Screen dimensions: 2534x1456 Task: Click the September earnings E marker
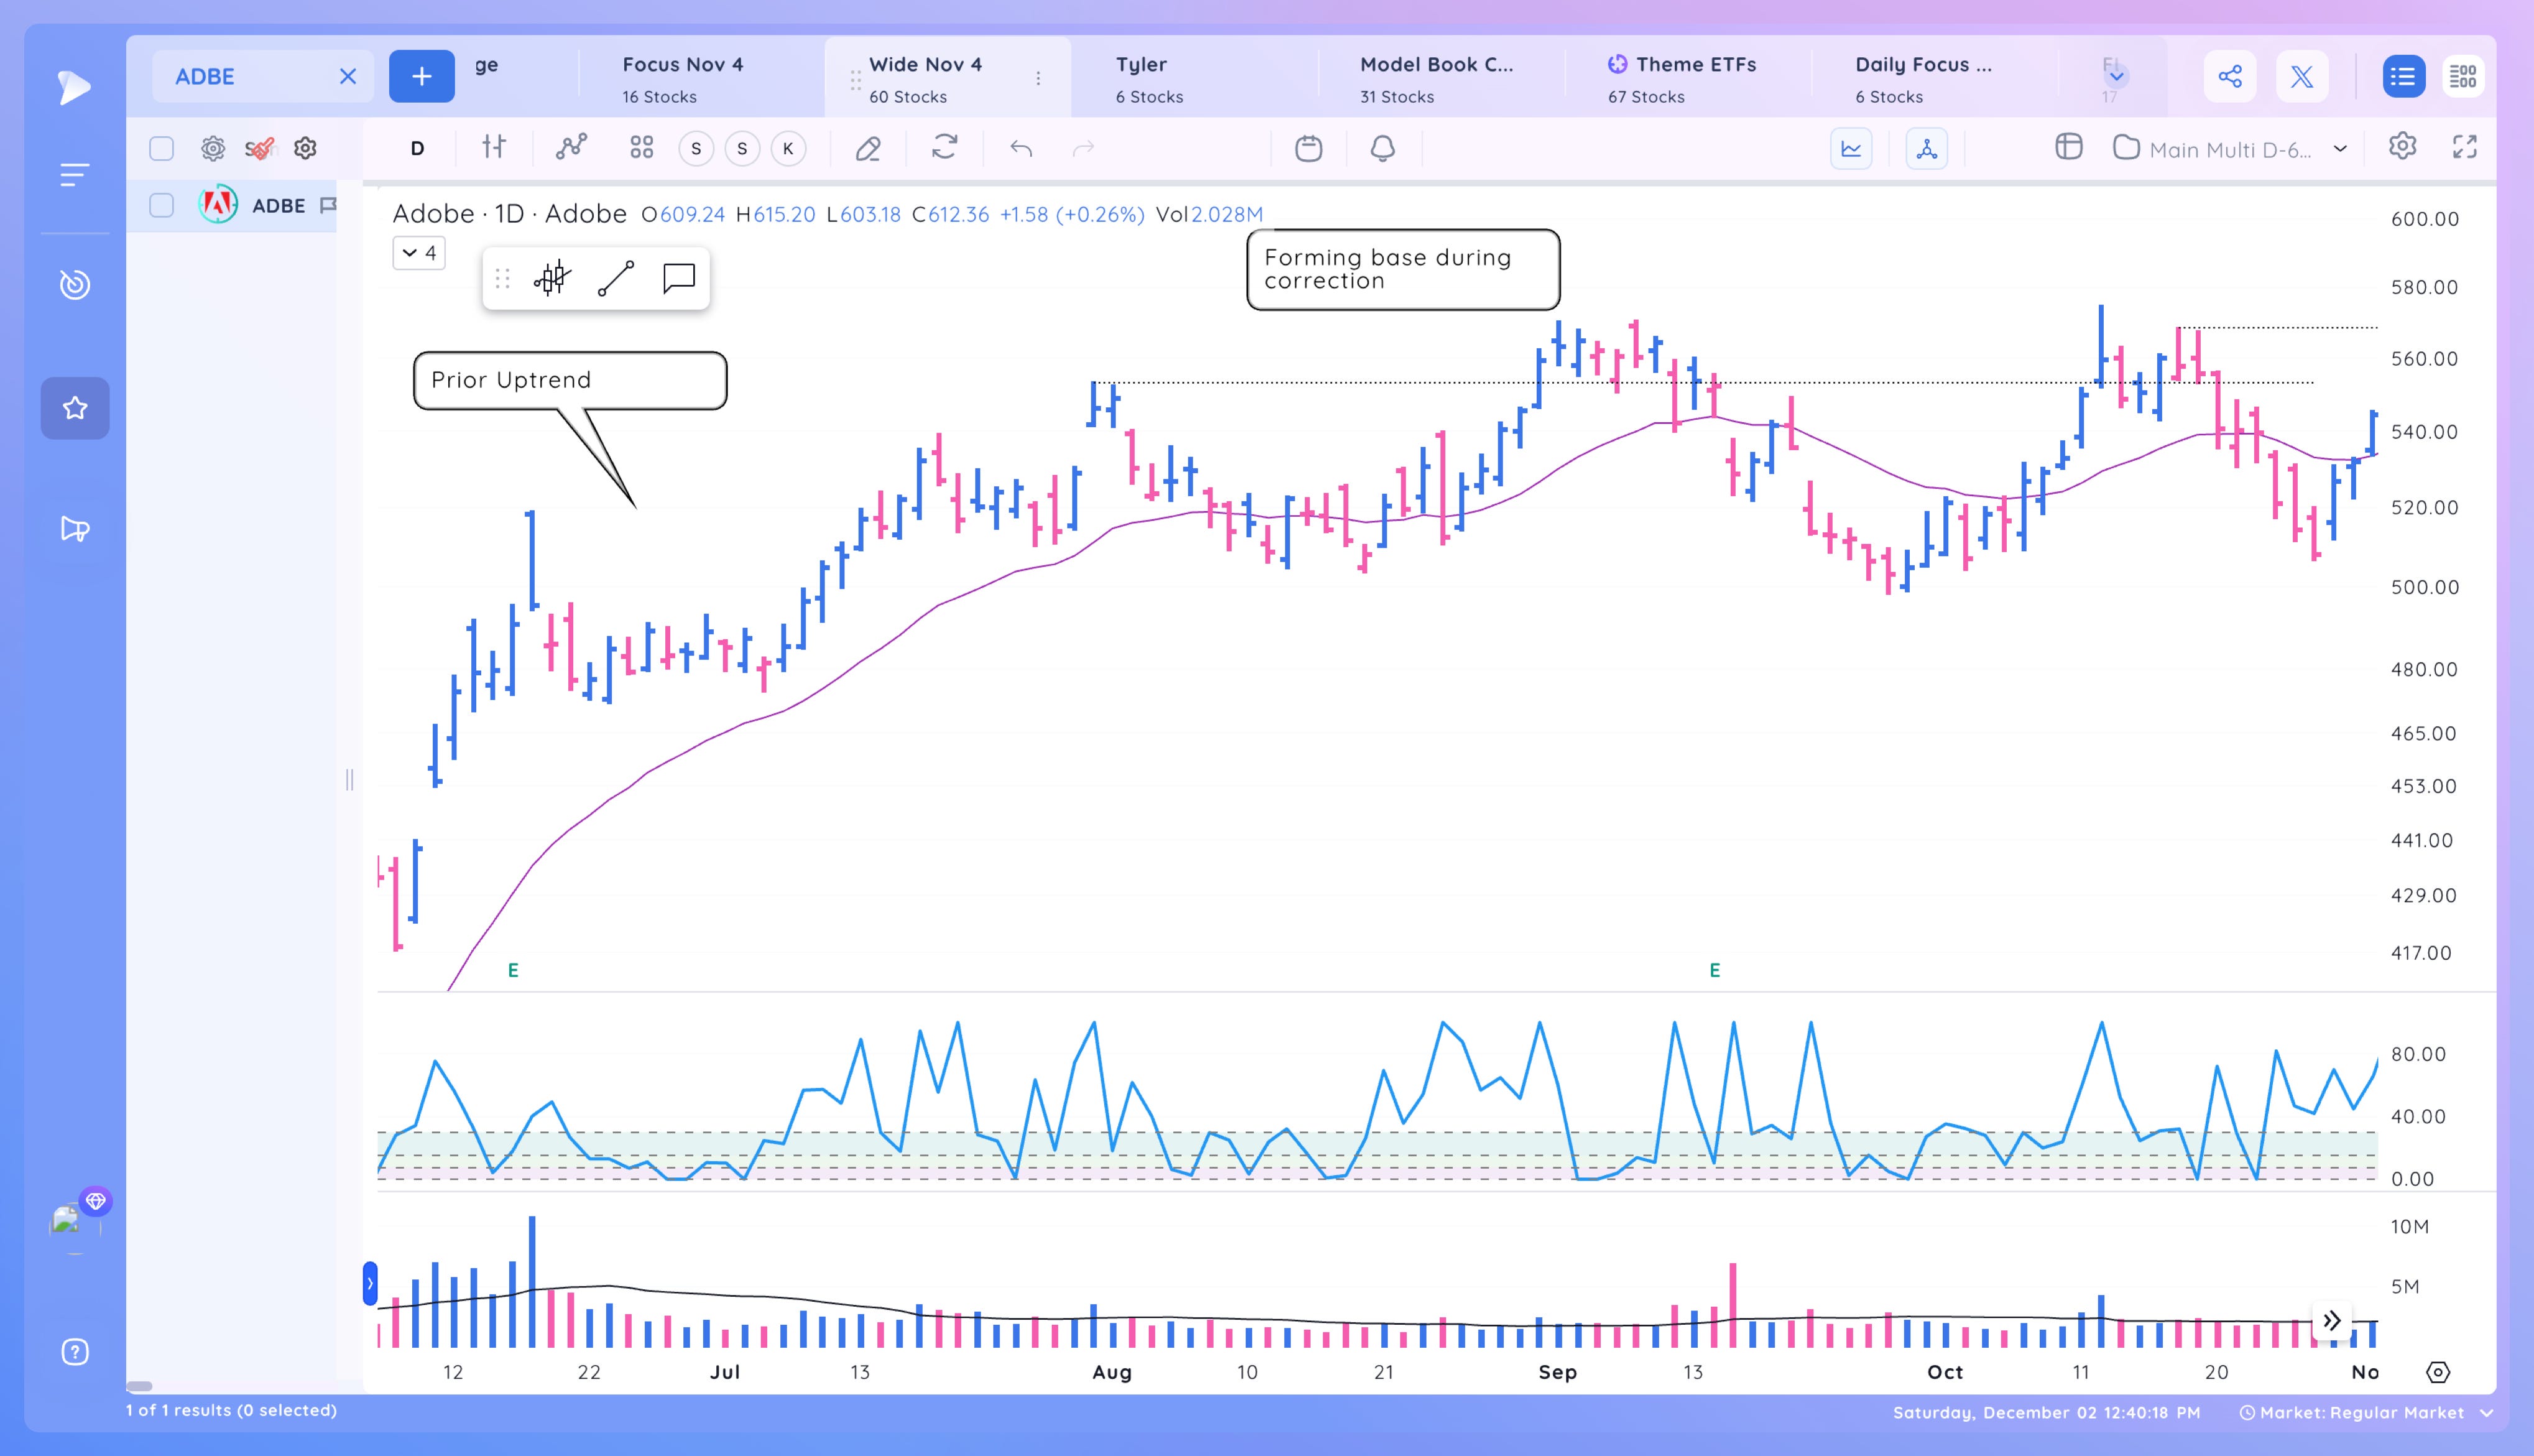[1714, 970]
